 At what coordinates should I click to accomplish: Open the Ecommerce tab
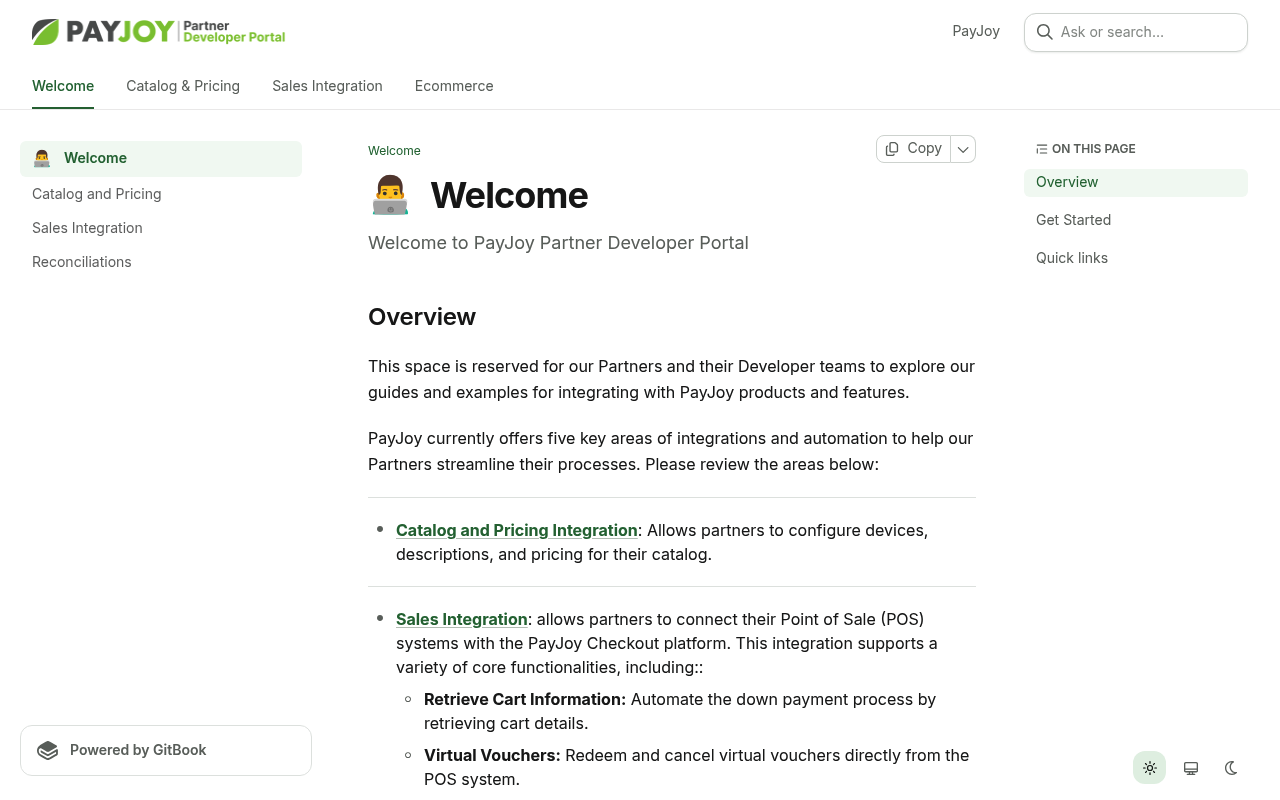454,86
